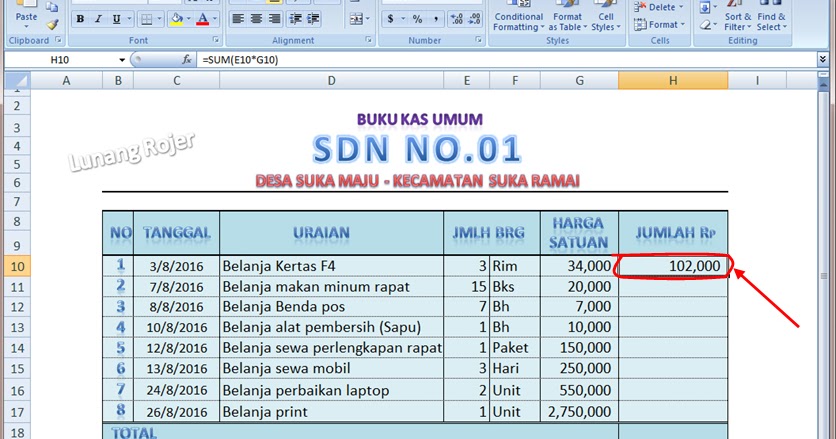This screenshot has height=439, width=836.
Task: Open Alignment dialog launcher
Action: tap(368, 40)
